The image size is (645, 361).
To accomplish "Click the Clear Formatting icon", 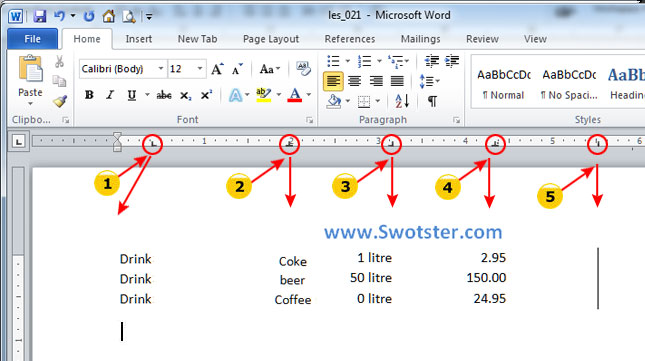I will point(303,69).
